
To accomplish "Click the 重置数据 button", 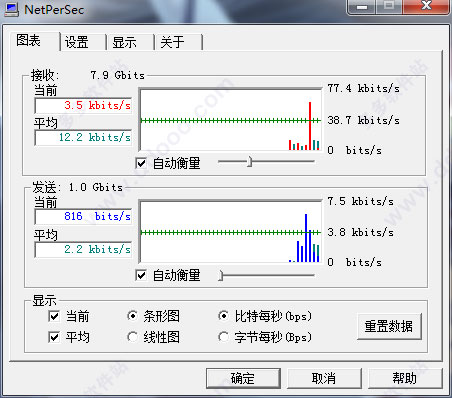I will pyautogui.click(x=389, y=326).
